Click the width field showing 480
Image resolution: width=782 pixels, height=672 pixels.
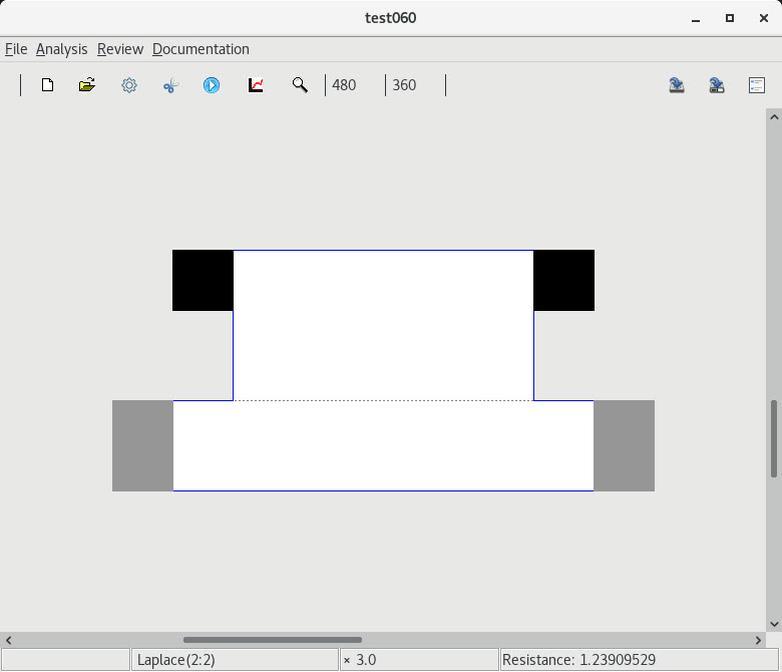point(345,85)
